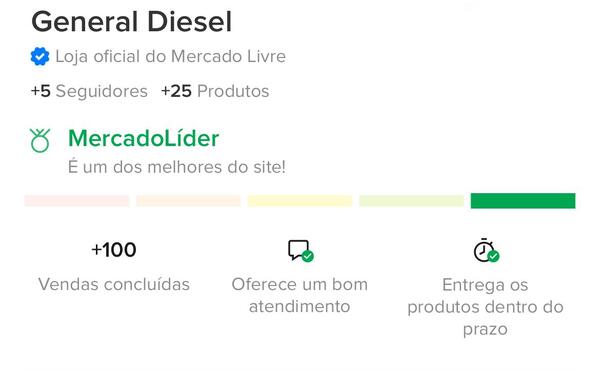Screen dimensions: 600x370
Task: Select the pale yellow reputation bar segment
Action: click(300, 201)
